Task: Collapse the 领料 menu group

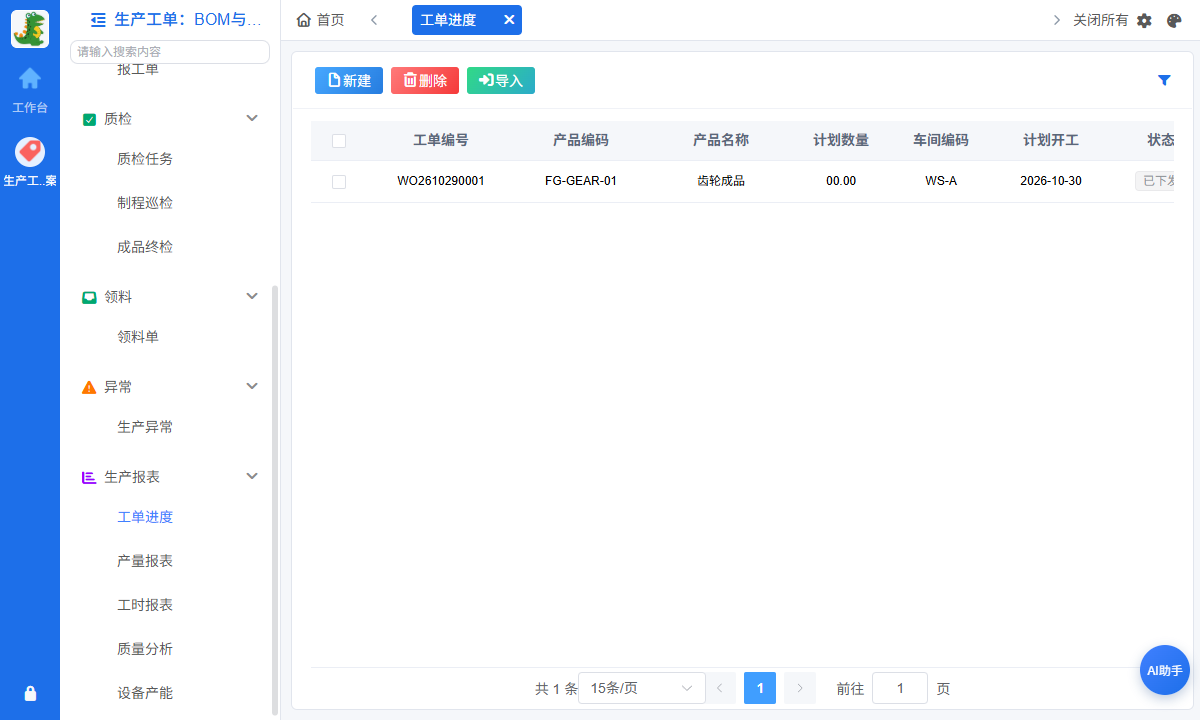Action: [x=252, y=296]
